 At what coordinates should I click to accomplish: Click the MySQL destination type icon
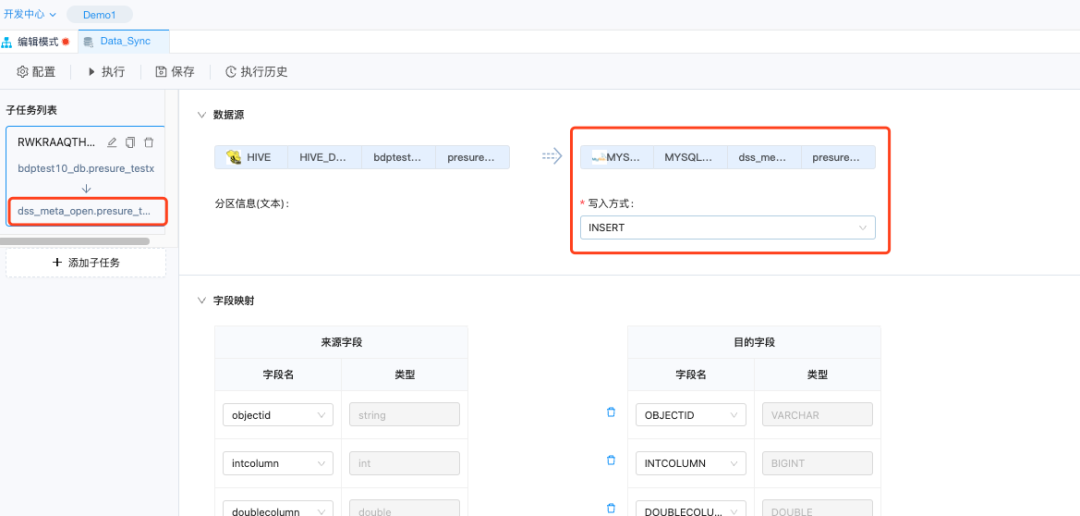598,157
